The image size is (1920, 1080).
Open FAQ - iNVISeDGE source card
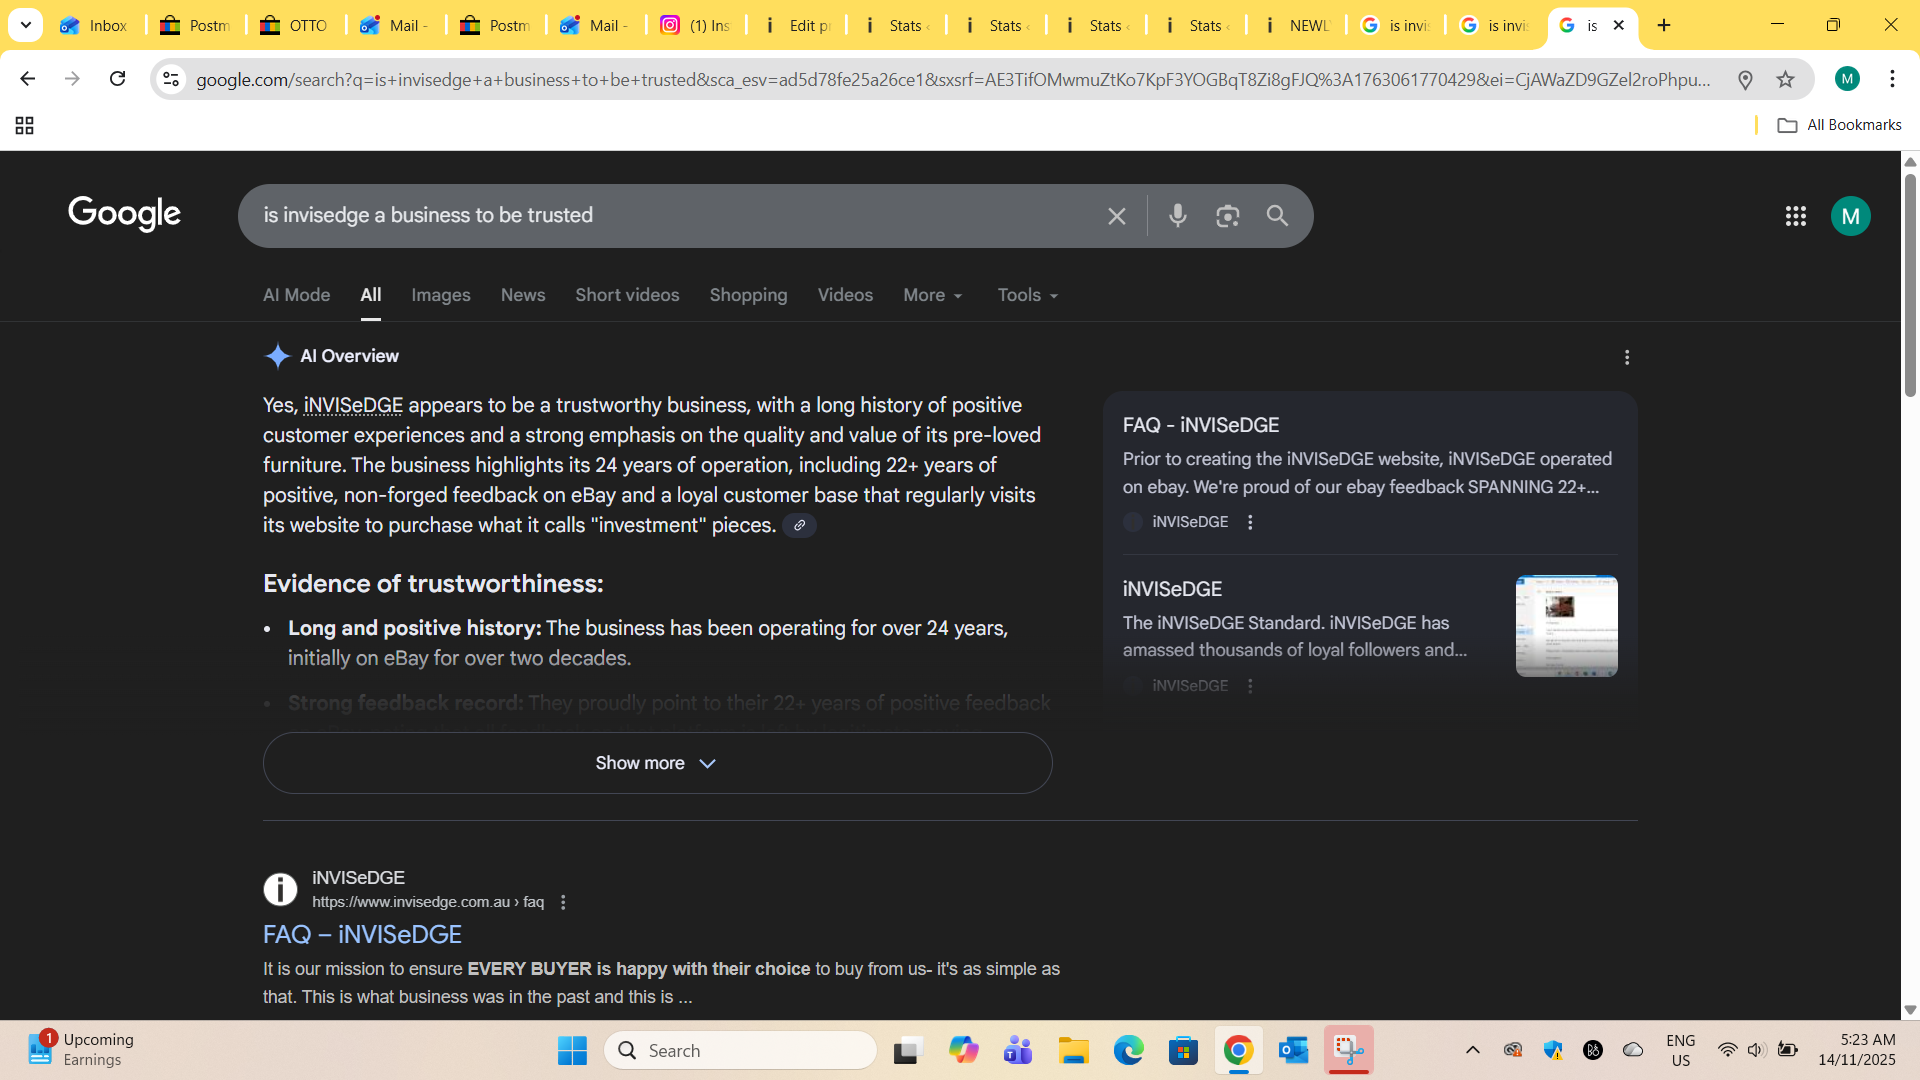tap(1200, 425)
